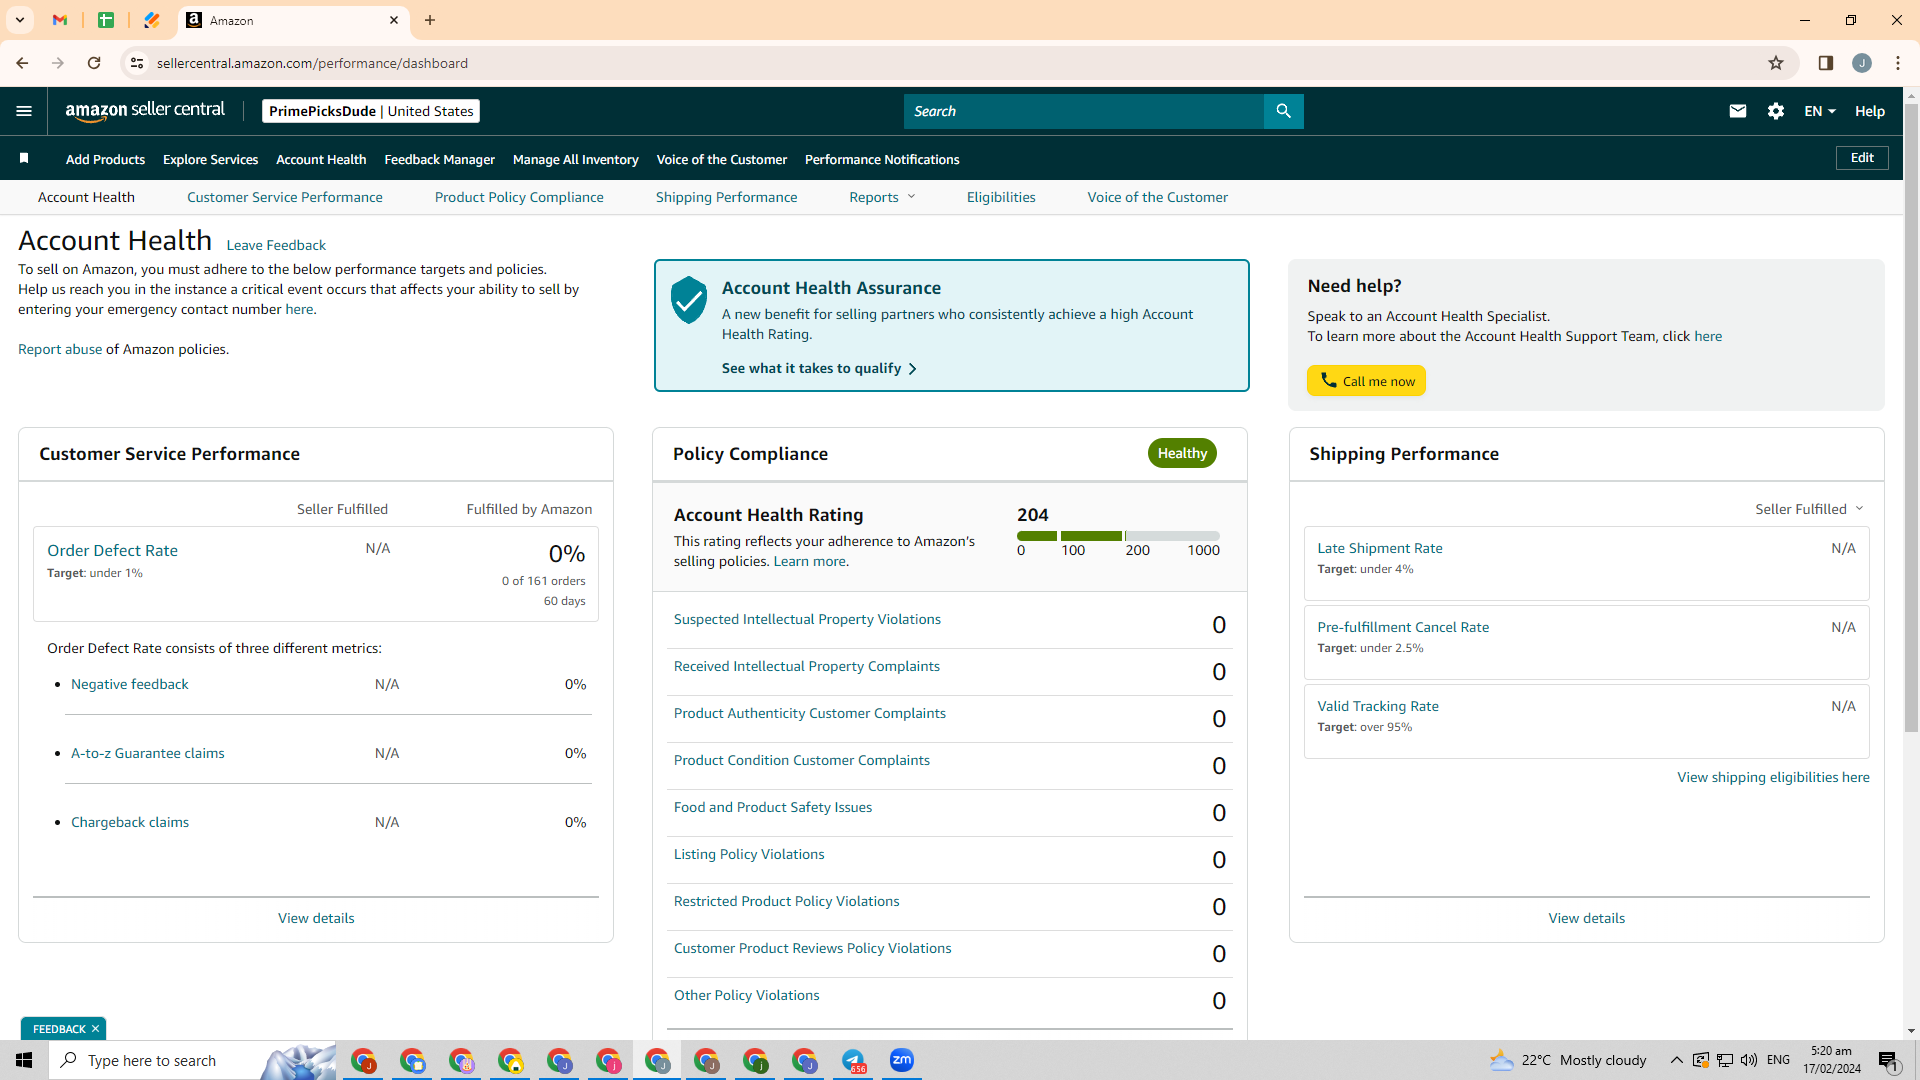
Task: Click View shipping eligibilities here
Action: point(1773,777)
